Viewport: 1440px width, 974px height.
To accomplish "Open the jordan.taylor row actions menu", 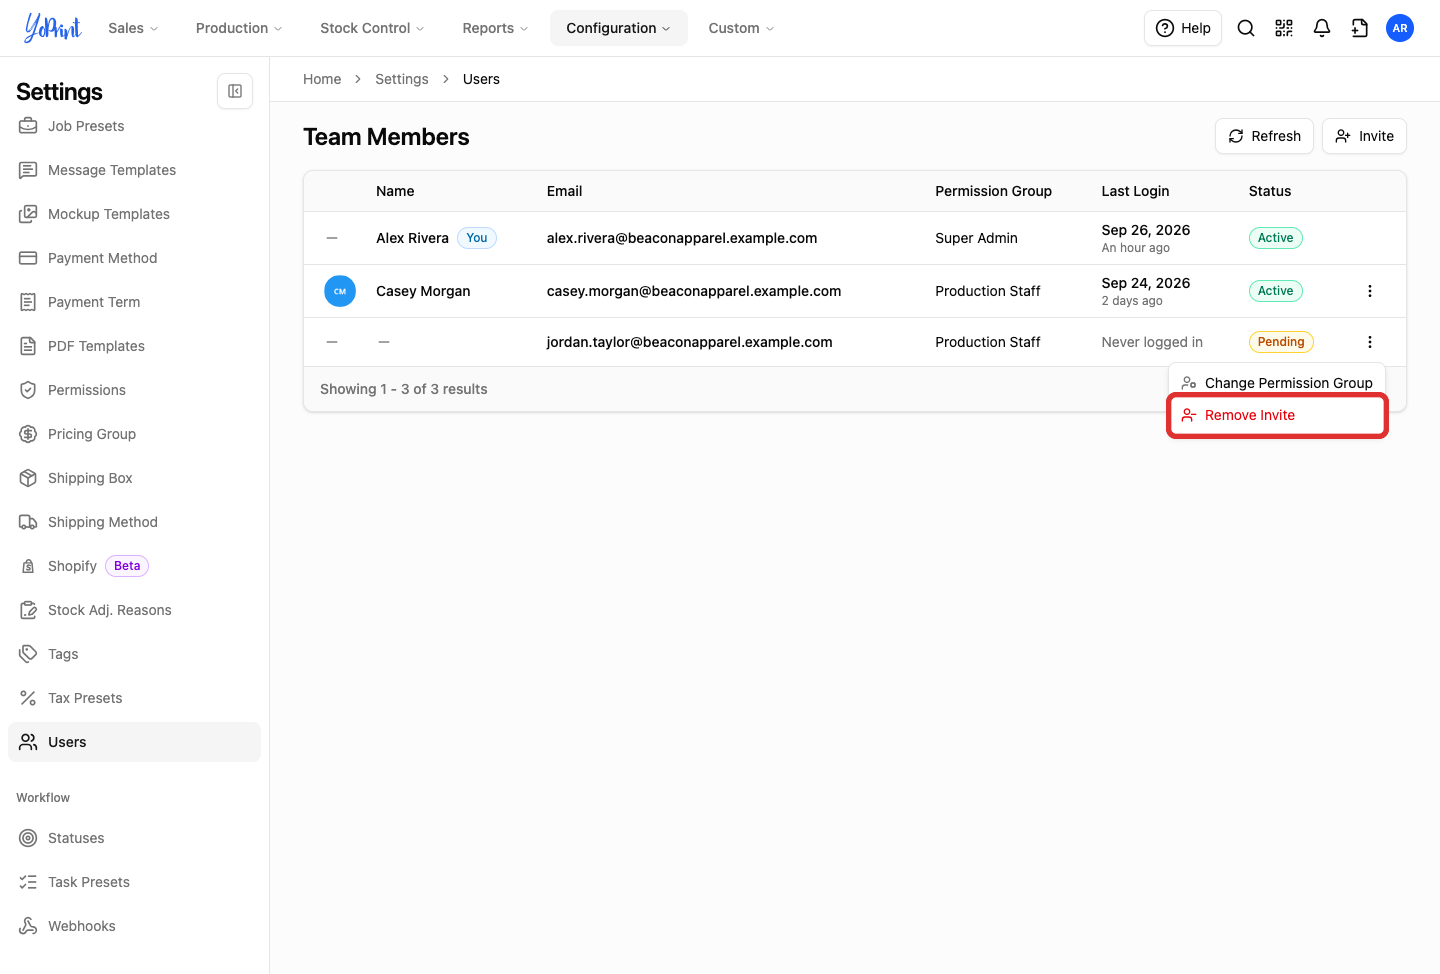I will point(1370,342).
